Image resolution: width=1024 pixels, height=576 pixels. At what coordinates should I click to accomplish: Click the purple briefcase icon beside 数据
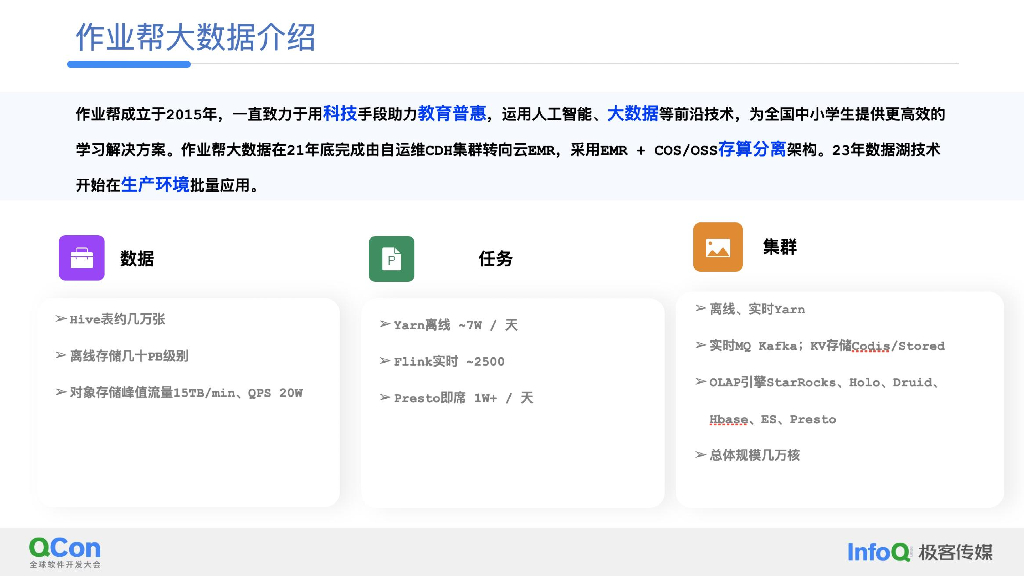click(81, 258)
